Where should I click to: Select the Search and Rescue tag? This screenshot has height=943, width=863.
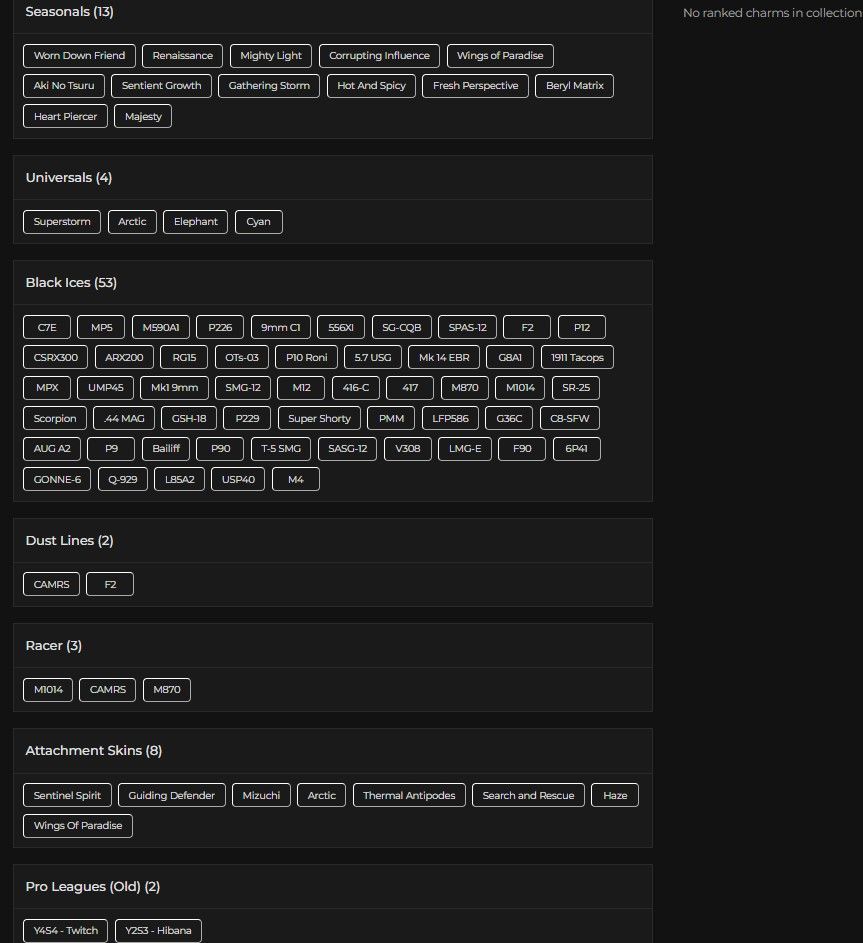pos(528,796)
